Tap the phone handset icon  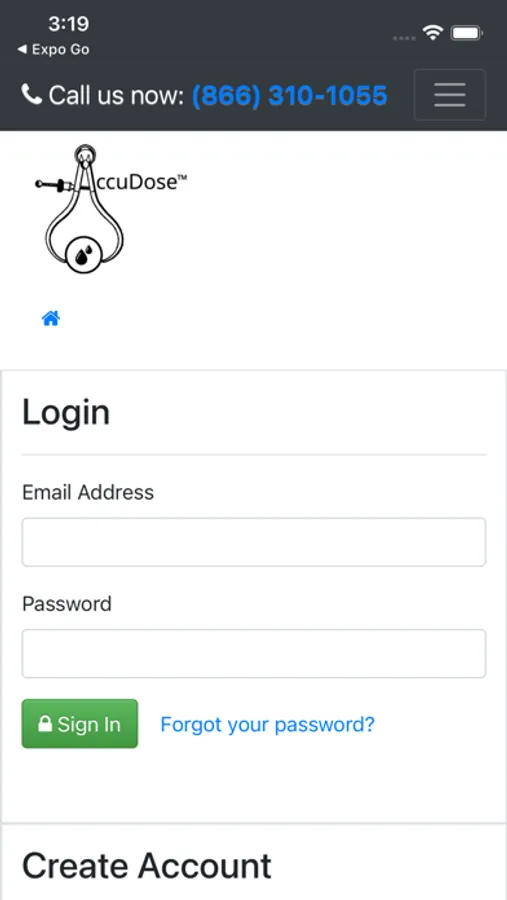click(32, 94)
